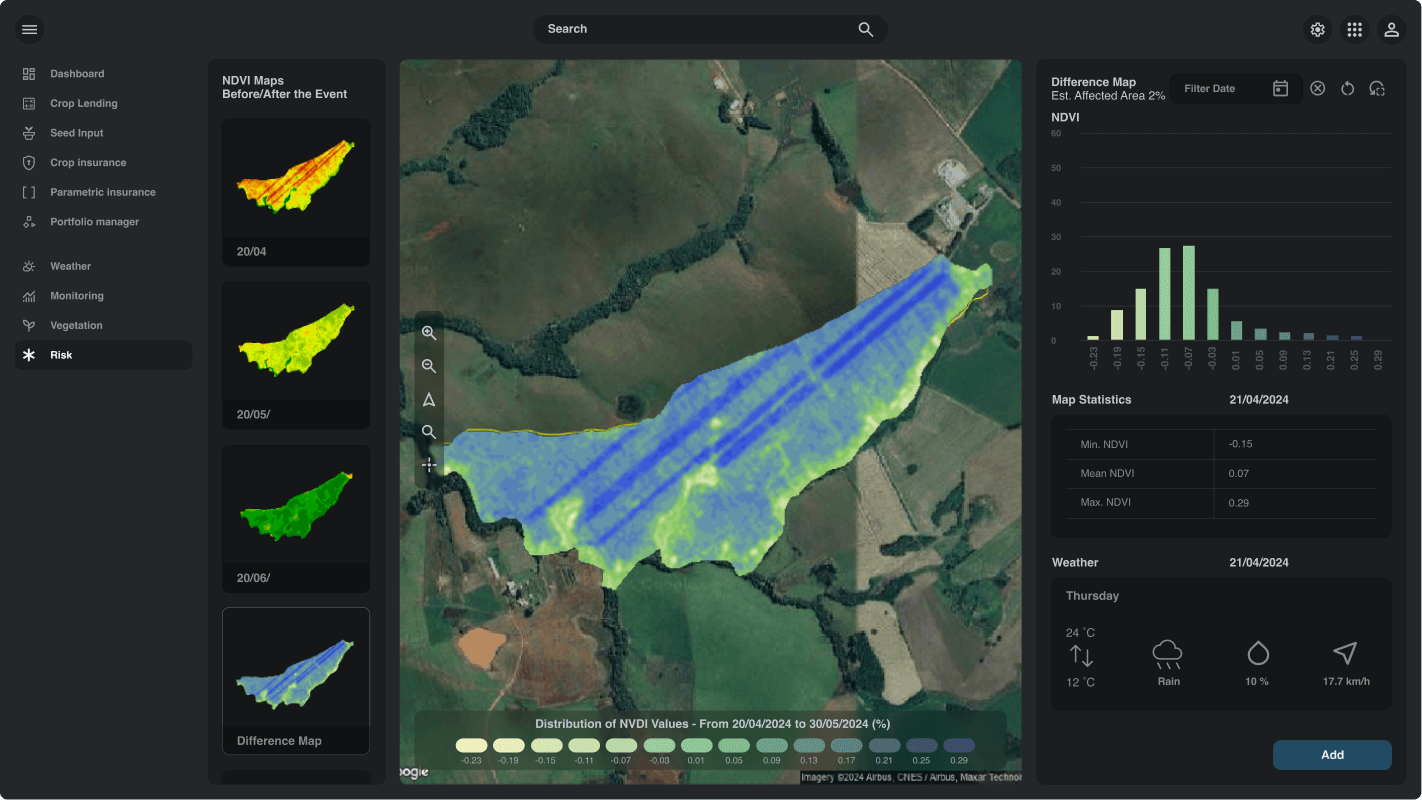1422x800 pixels.
Task: Open the calendar icon beside Filter Date
Action: 1280,88
